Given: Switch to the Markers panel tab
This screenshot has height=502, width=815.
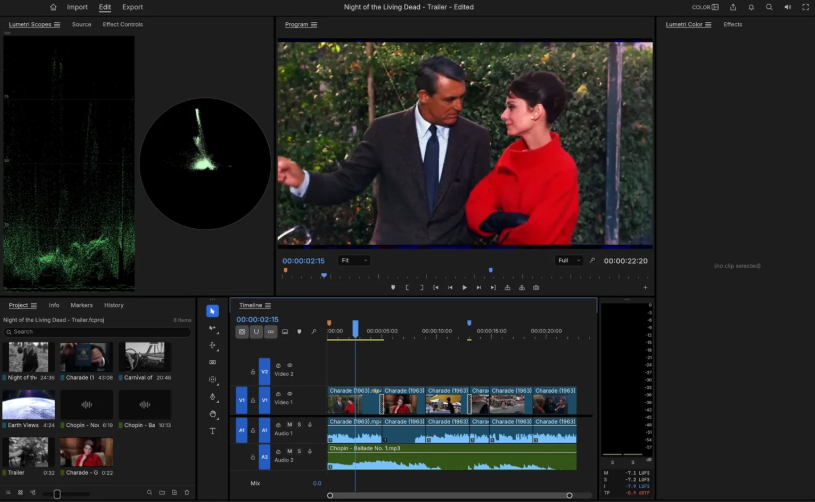Looking at the screenshot, I should (82, 305).
